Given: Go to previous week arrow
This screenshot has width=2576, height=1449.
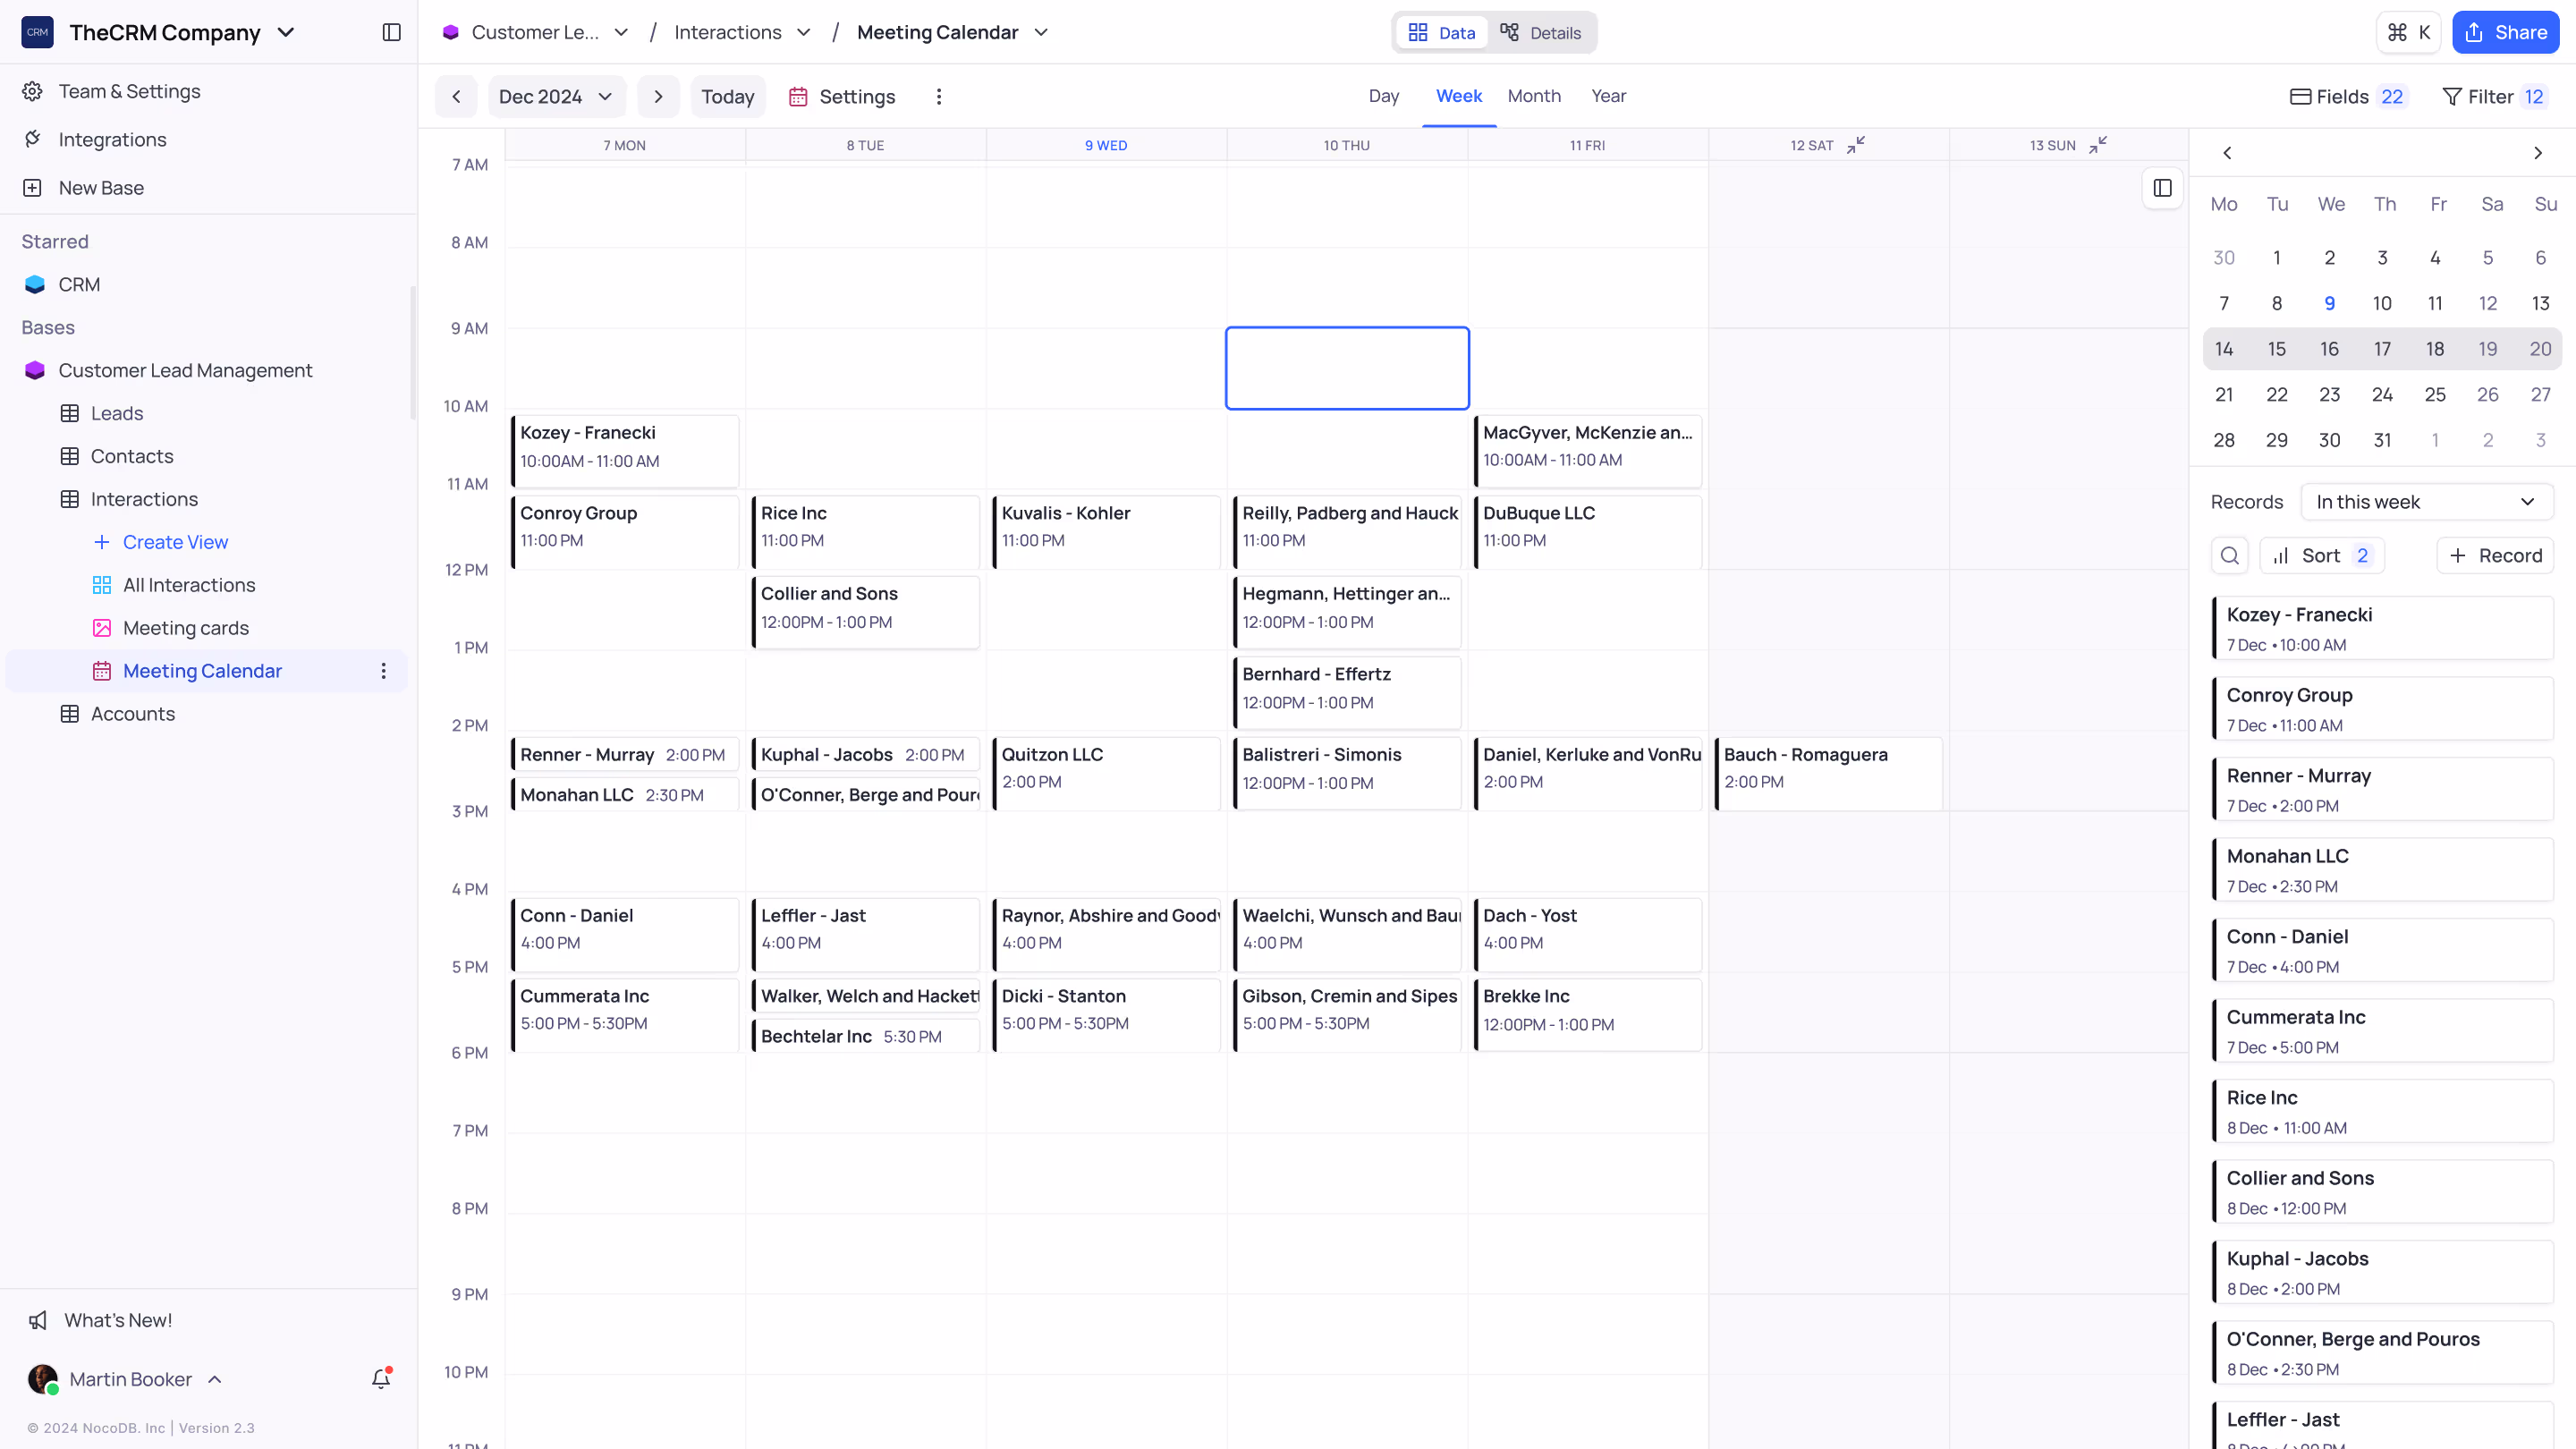Looking at the screenshot, I should point(456,97).
